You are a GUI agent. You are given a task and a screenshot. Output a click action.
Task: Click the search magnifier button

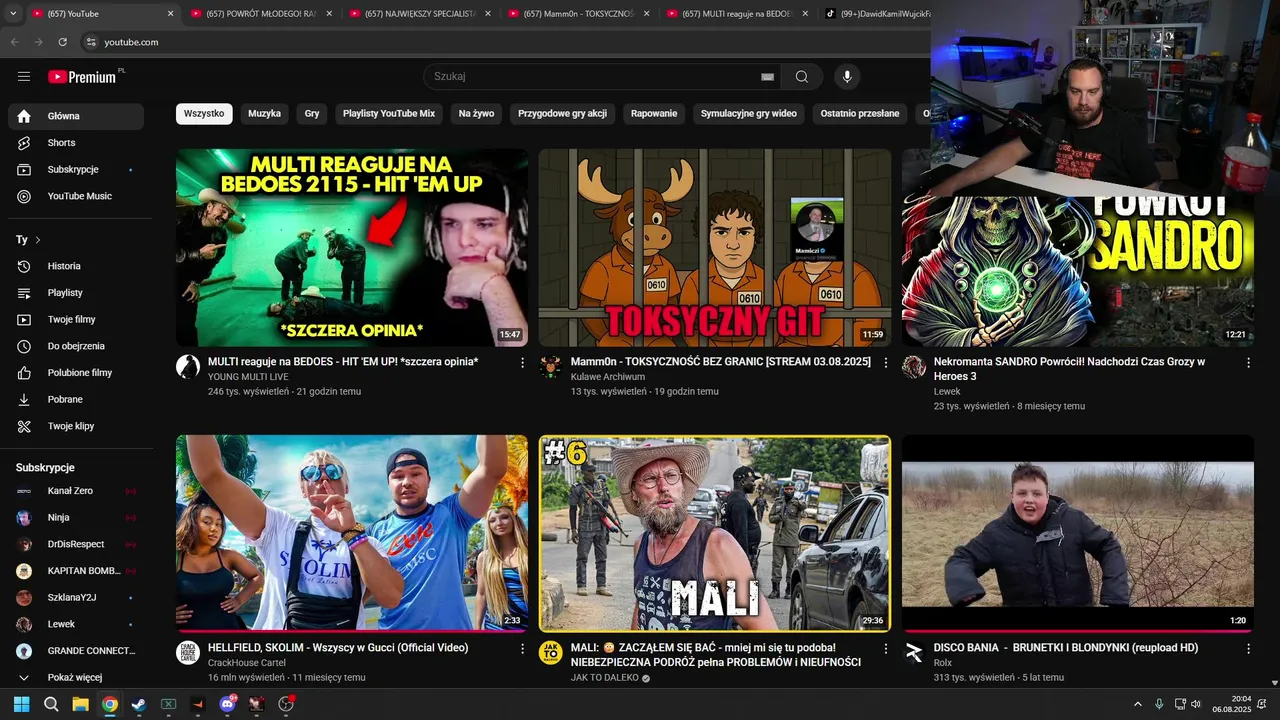pyautogui.click(x=802, y=77)
